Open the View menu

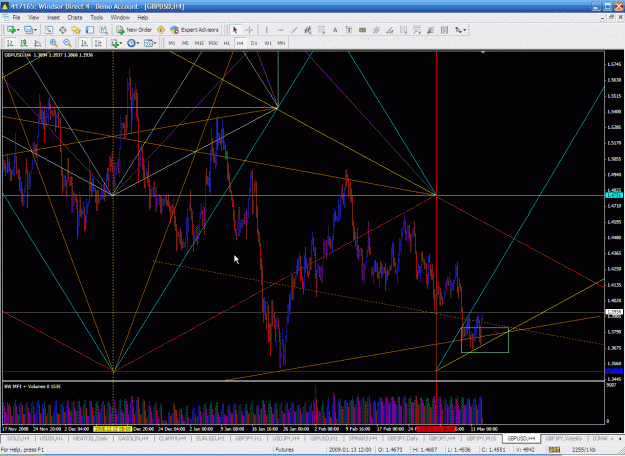click(33, 18)
